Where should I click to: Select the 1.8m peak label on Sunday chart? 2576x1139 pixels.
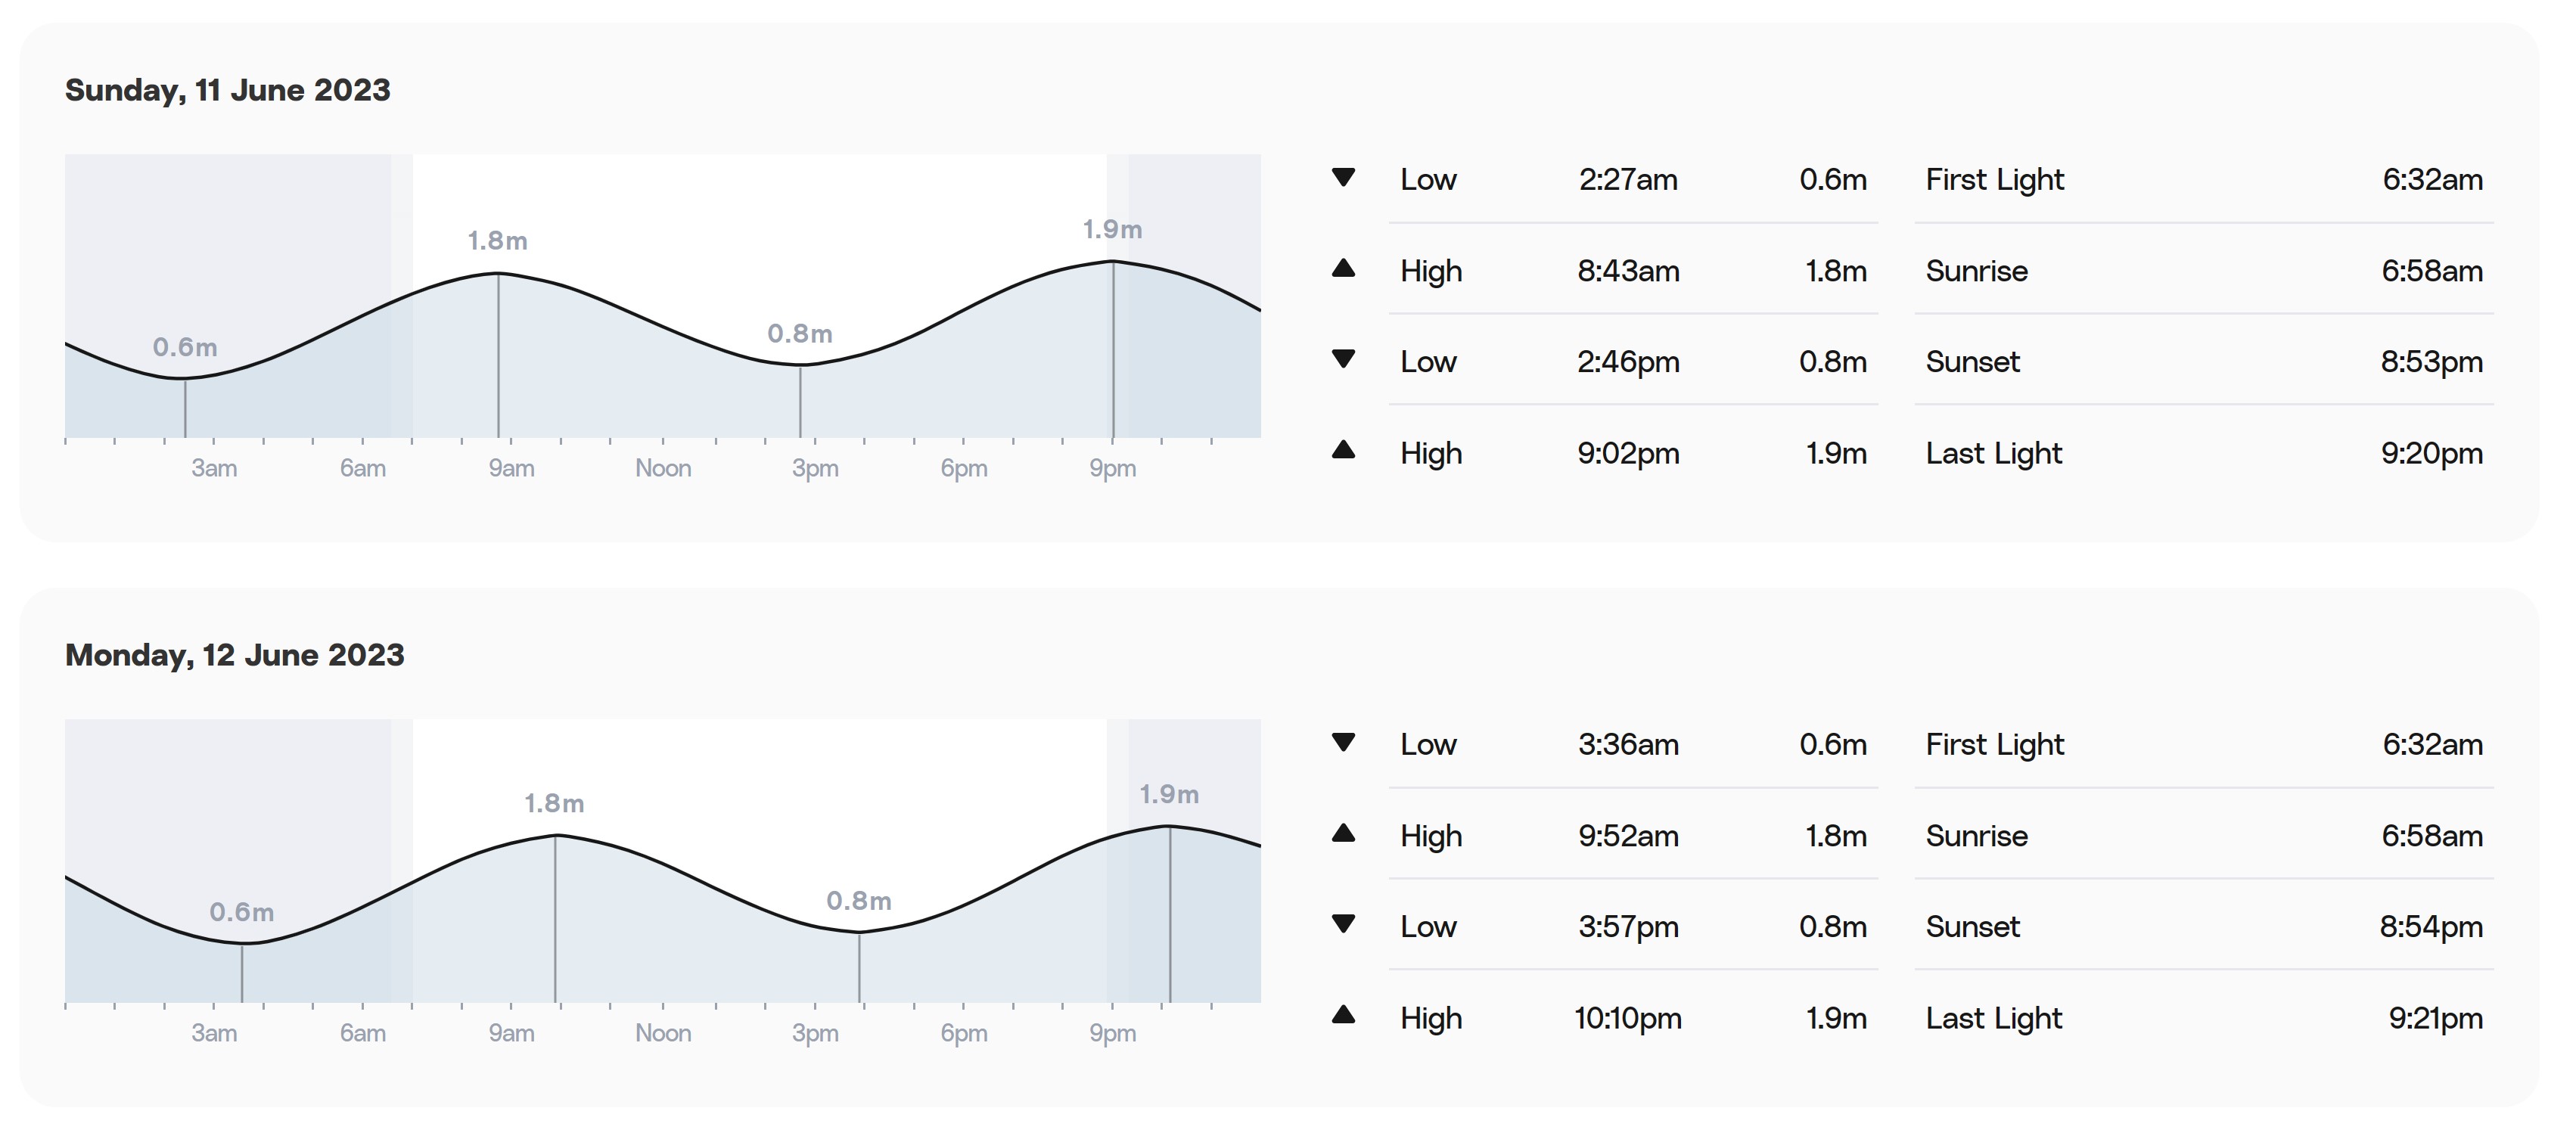pyautogui.click(x=498, y=241)
